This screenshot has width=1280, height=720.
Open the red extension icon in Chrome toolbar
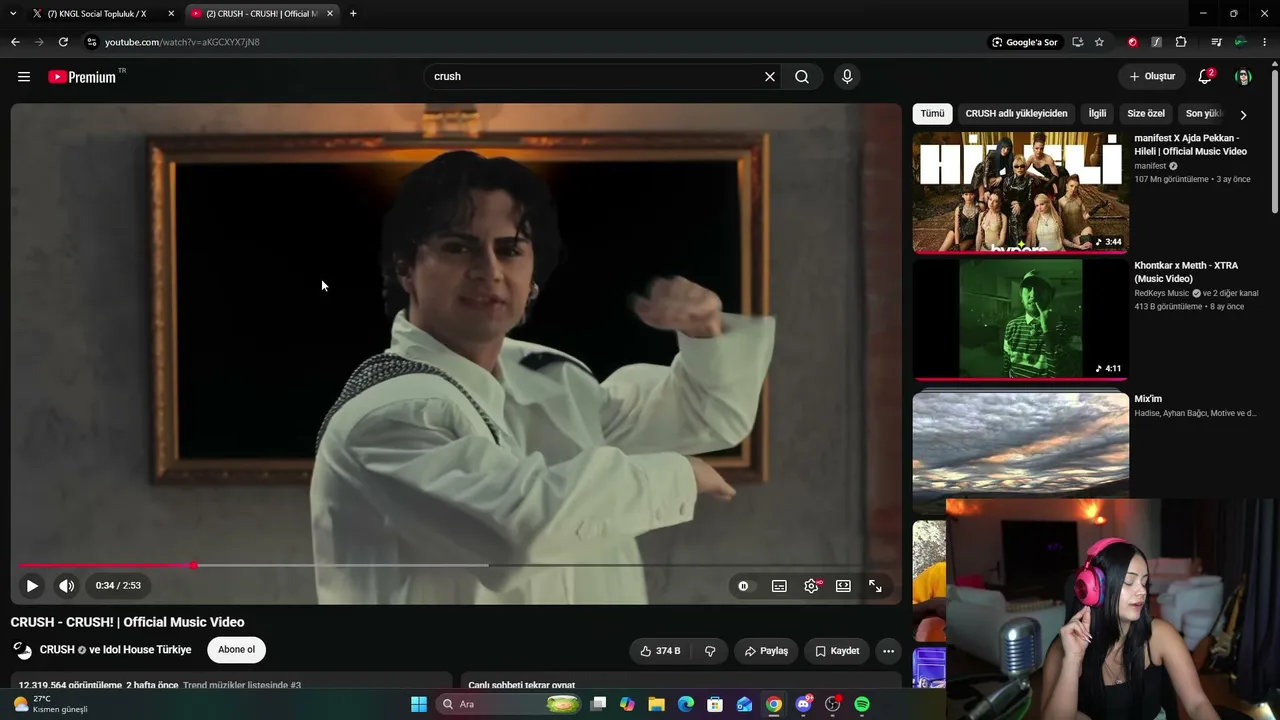point(1132,42)
